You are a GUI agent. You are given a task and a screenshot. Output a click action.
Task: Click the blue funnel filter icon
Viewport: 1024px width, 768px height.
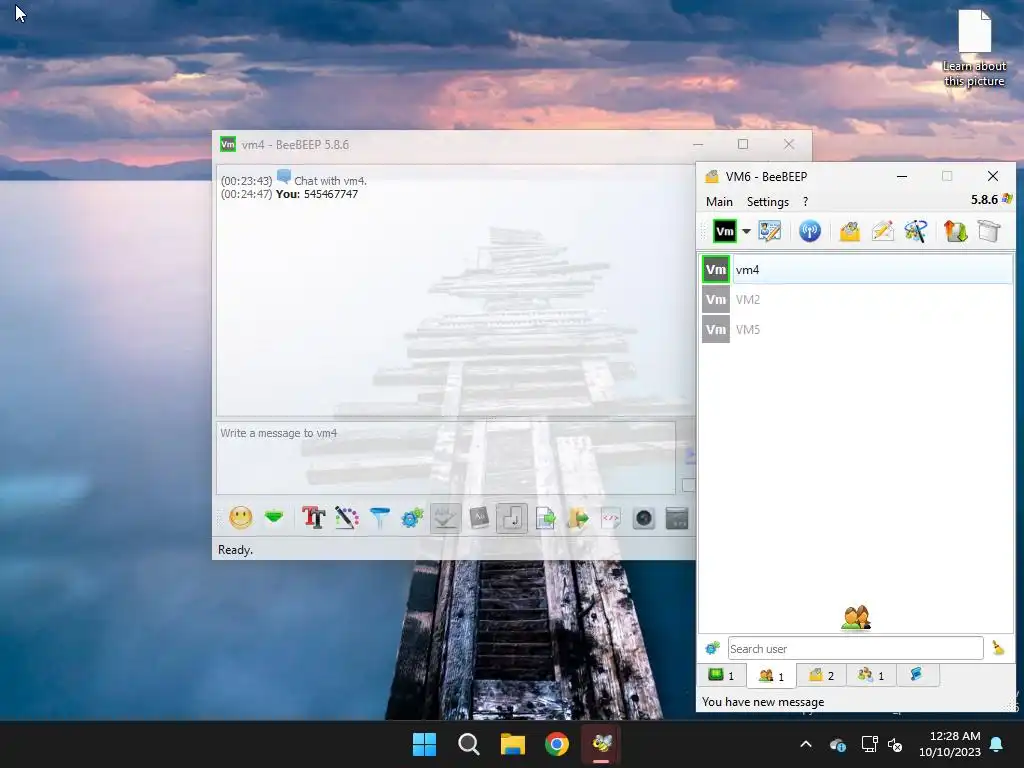click(x=379, y=519)
